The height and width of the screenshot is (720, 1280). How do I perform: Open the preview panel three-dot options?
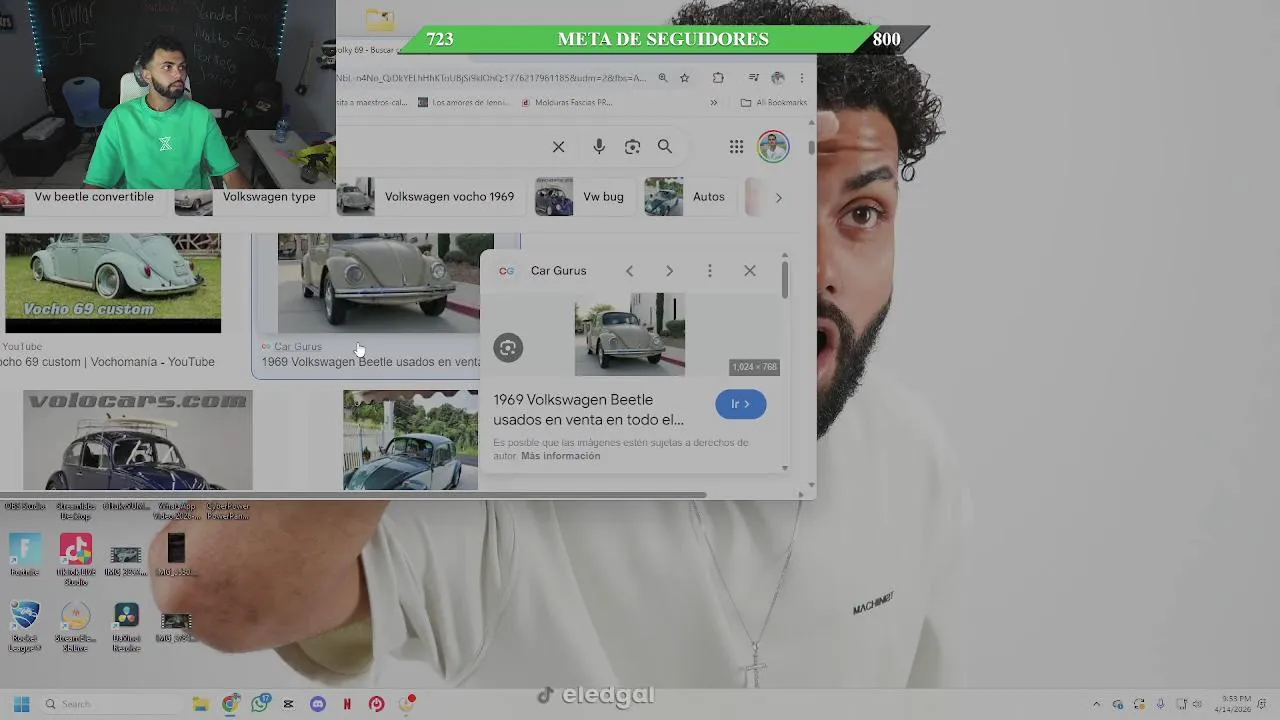710,271
